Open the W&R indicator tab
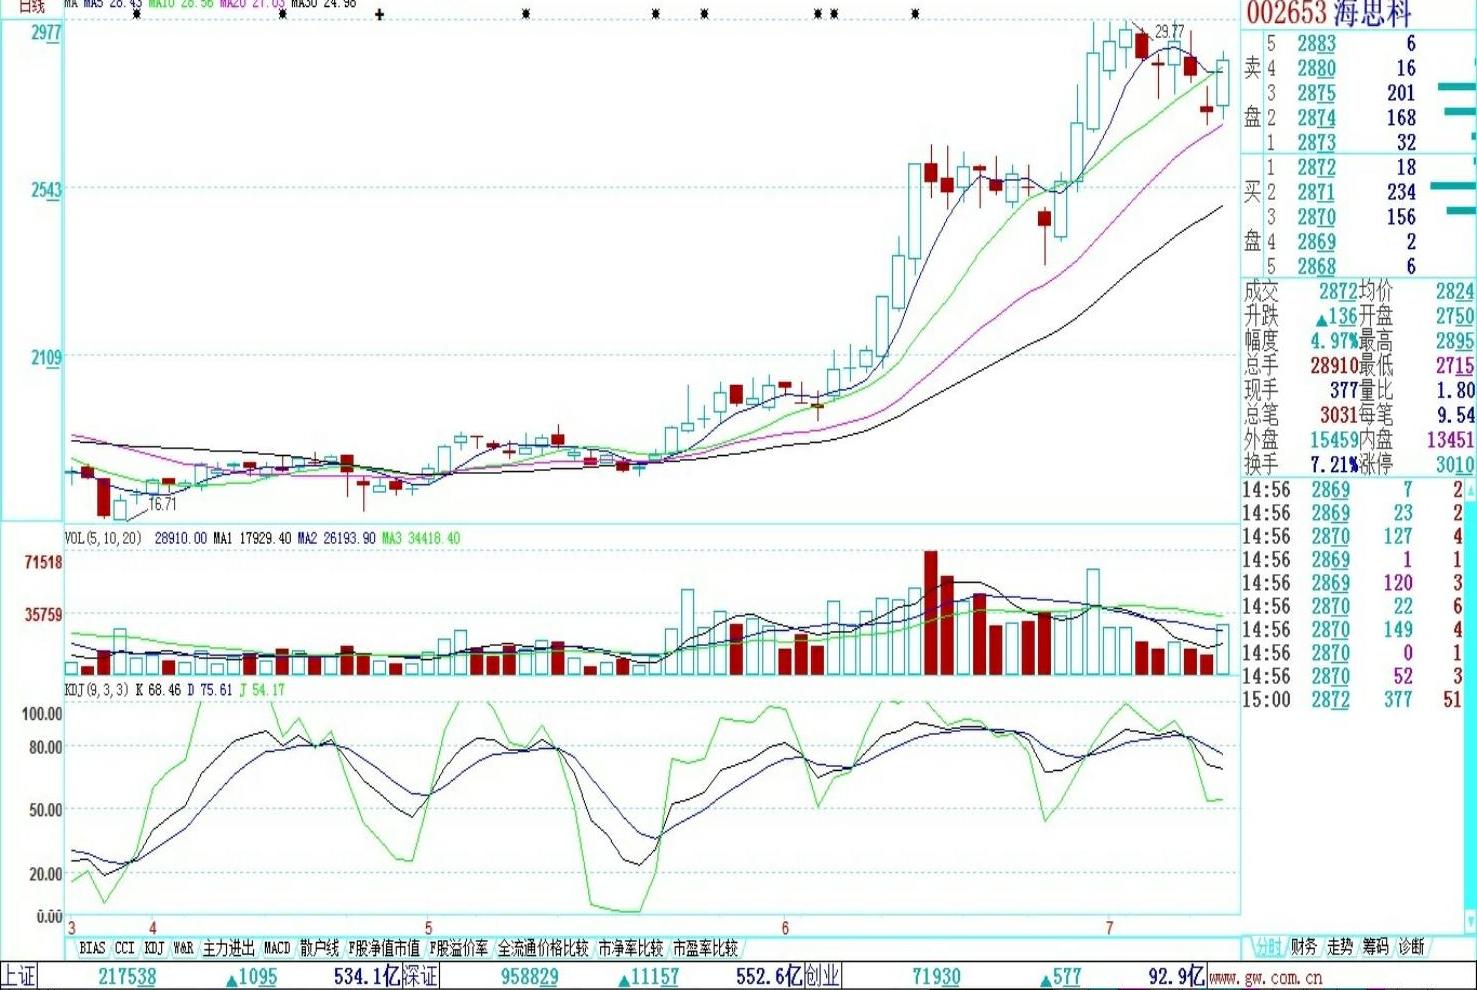Screen dimensions: 1477x990 pos(184,948)
